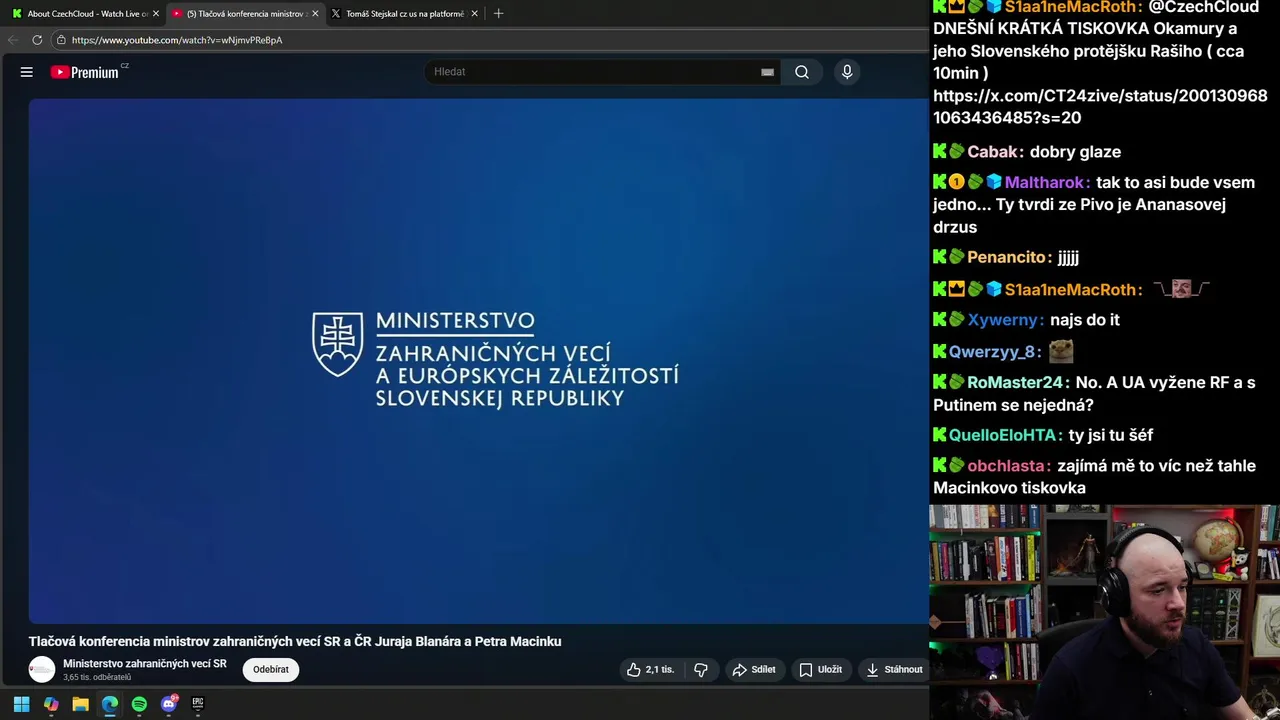1280x720 pixels.
Task: Subscribe with the Odebírat button
Action: [270, 669]
